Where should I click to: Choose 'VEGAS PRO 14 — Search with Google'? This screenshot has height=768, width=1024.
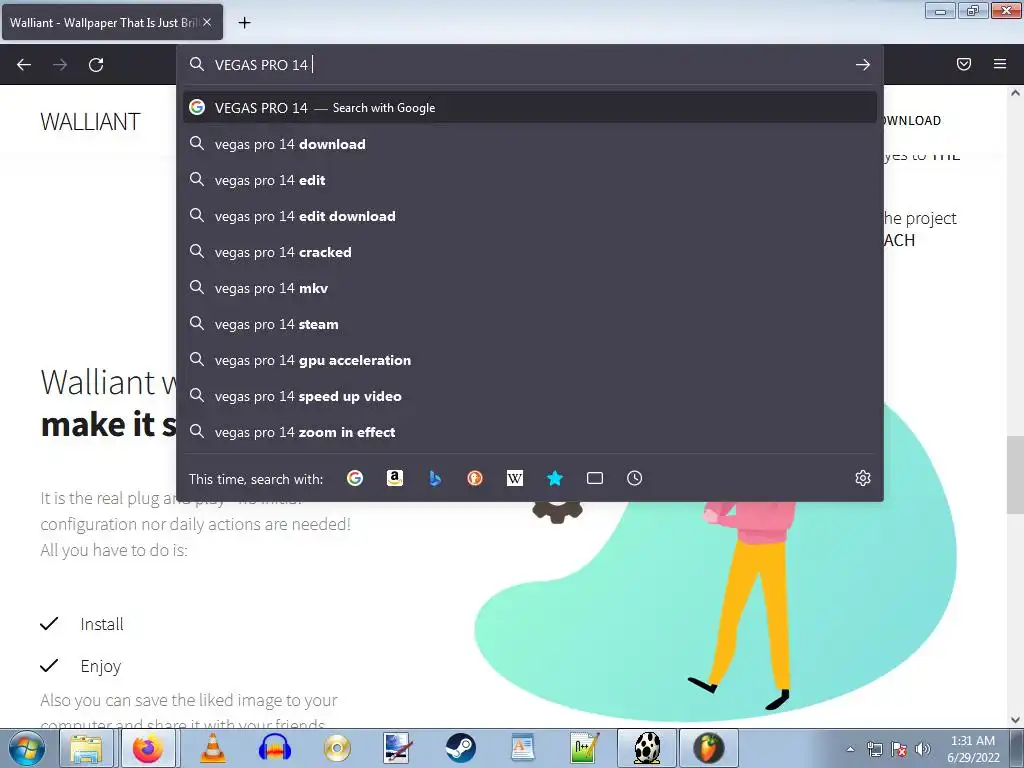[530, 108]
